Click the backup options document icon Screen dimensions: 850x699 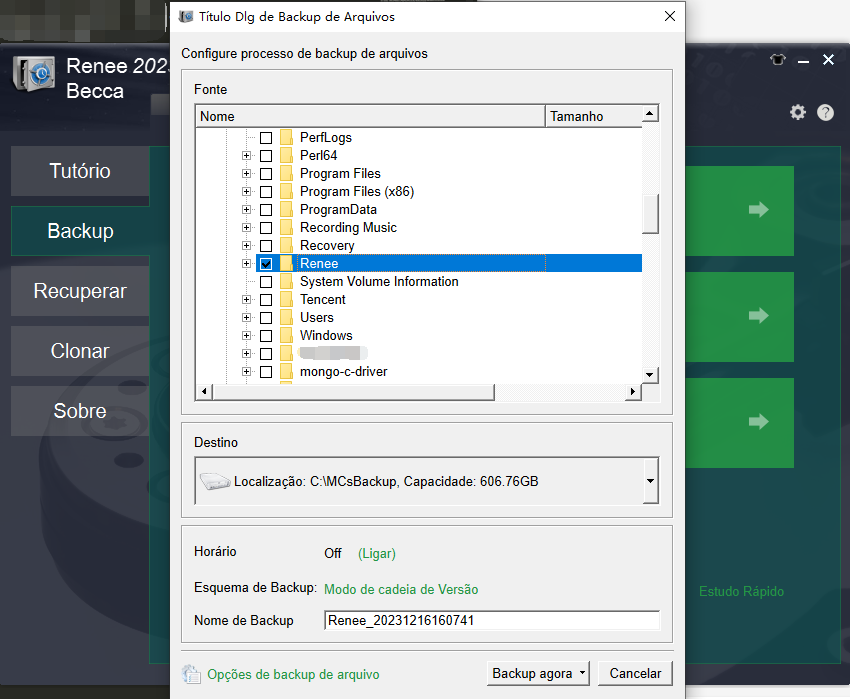coord(191,674)
